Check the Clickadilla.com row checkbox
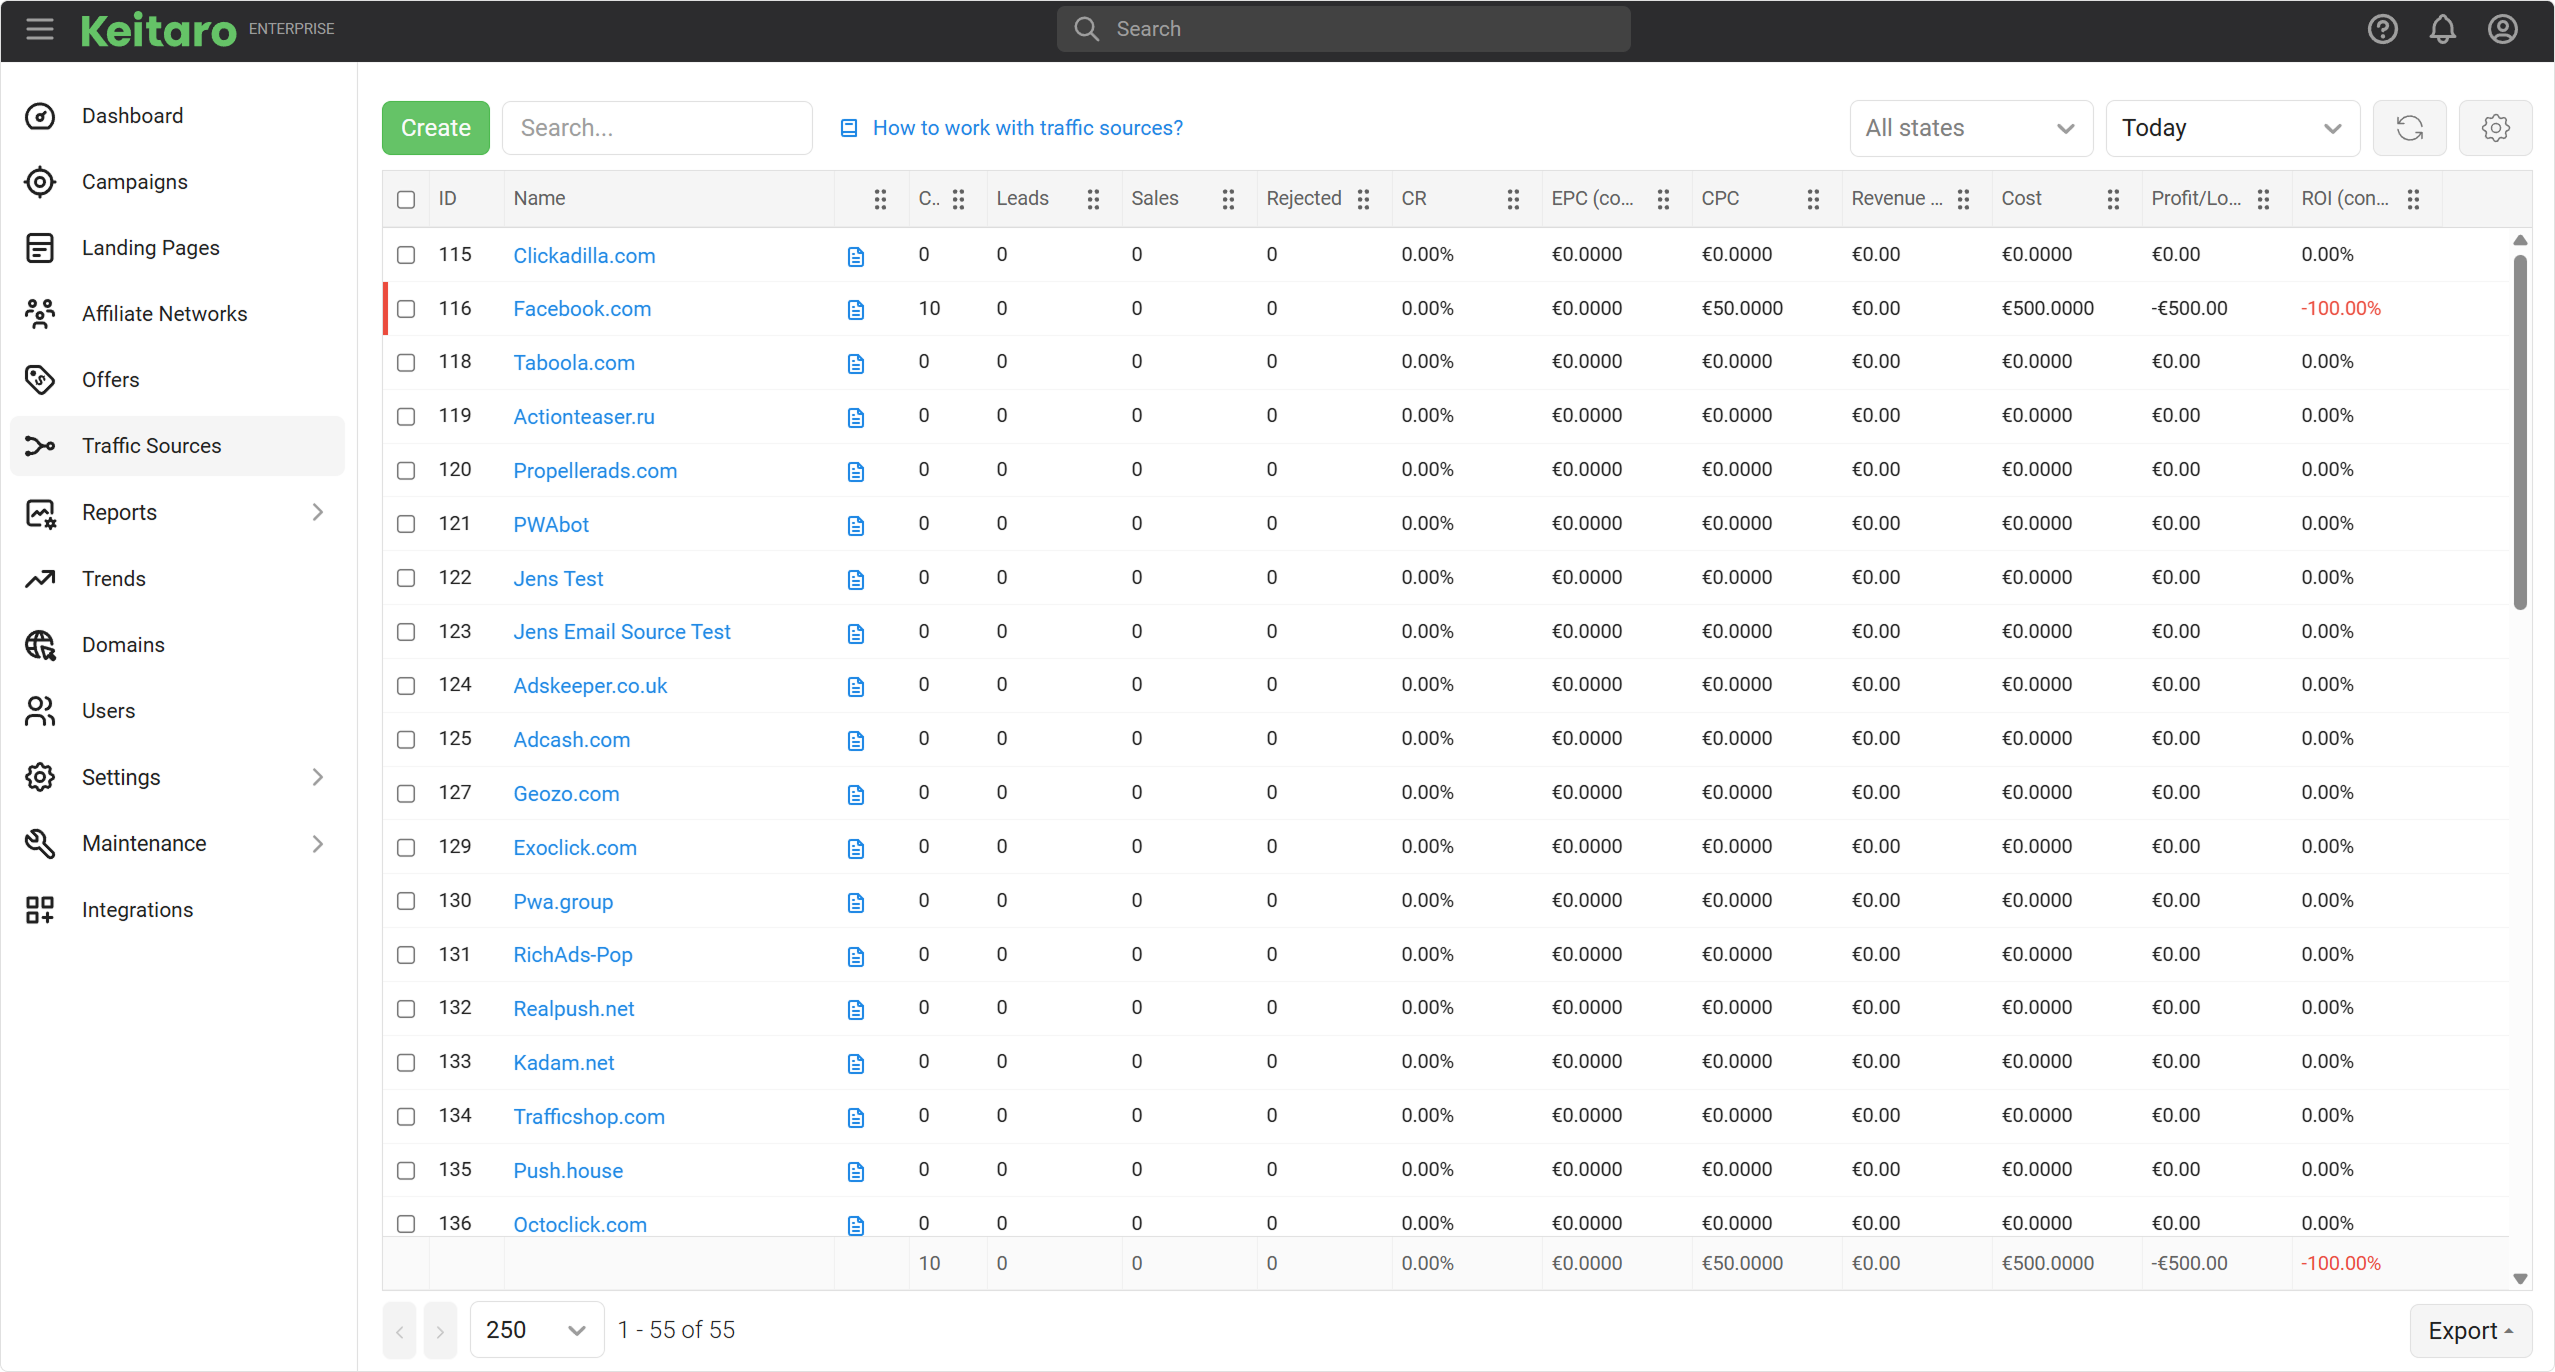Viewport: 2555px width, 1372px height. tap(406, 255)
